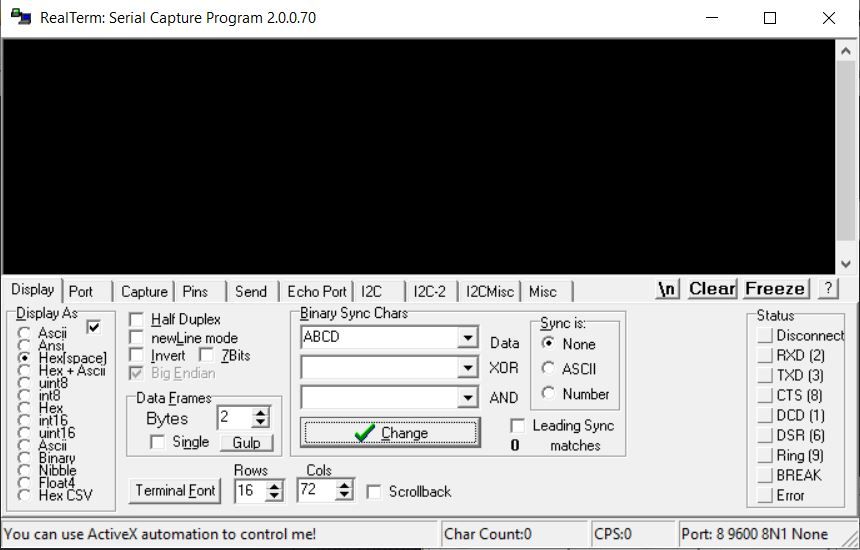Enable the Single checkbox
This screenshot has height=550, width=860.
(x=157, y=442)
